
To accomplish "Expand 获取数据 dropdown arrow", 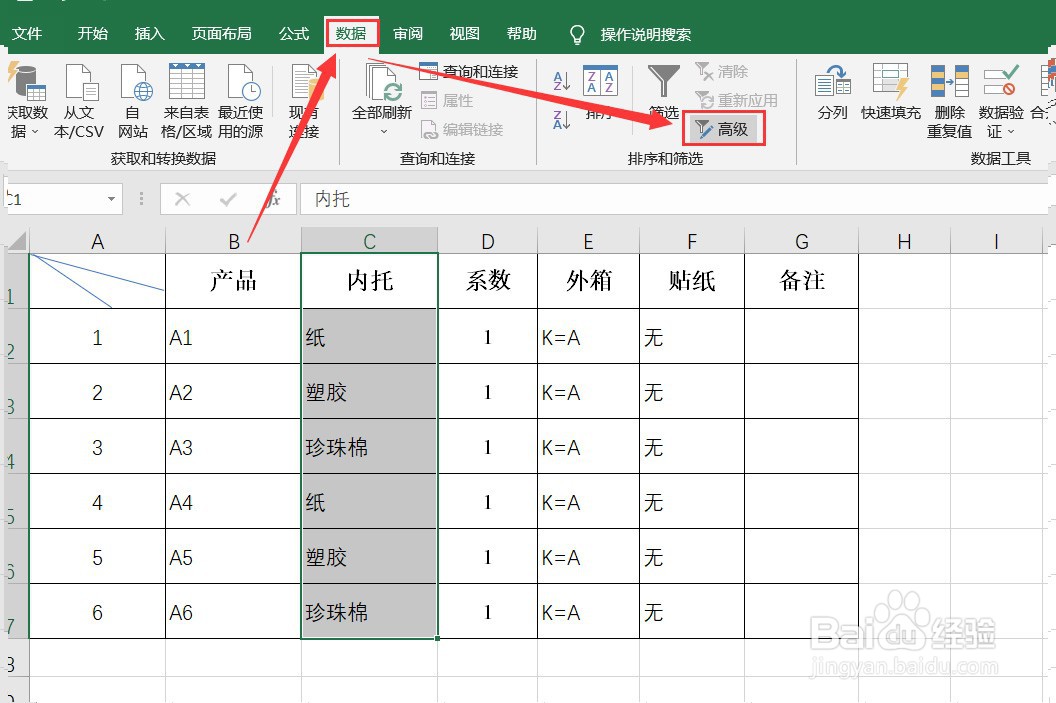I will [35, 132].
